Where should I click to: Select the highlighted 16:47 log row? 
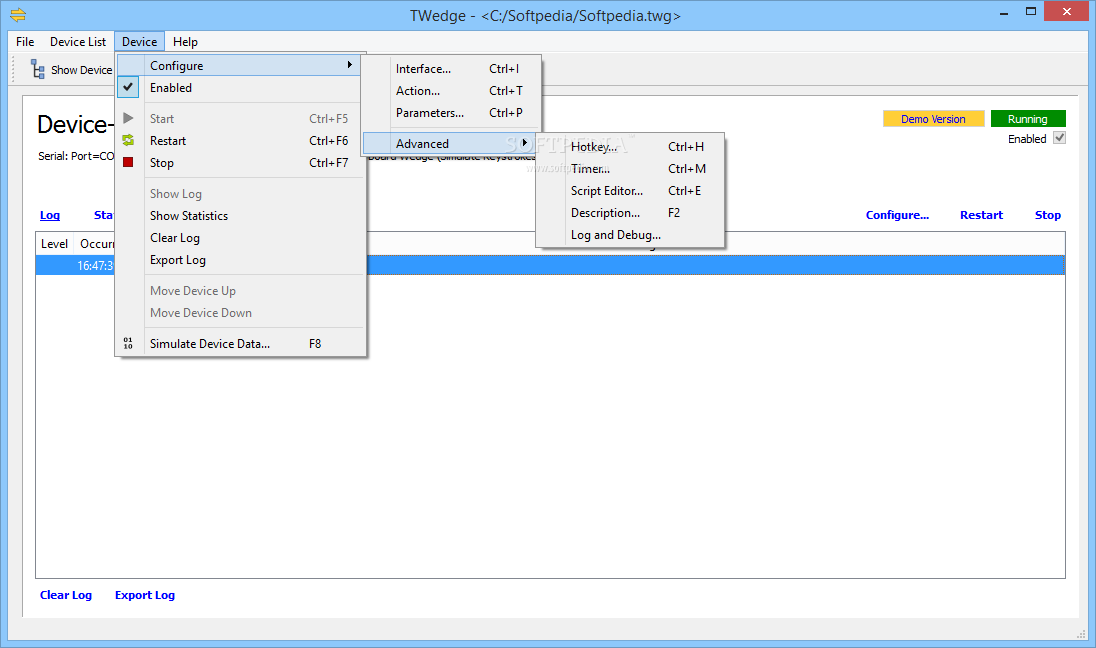(550, 265)
